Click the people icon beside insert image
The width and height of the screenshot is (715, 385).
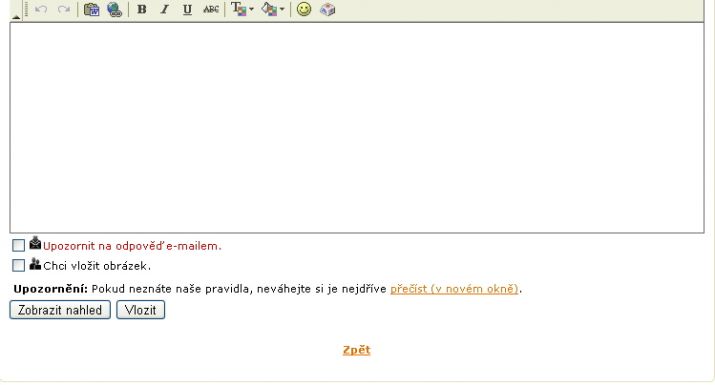[x=35, y=264]
